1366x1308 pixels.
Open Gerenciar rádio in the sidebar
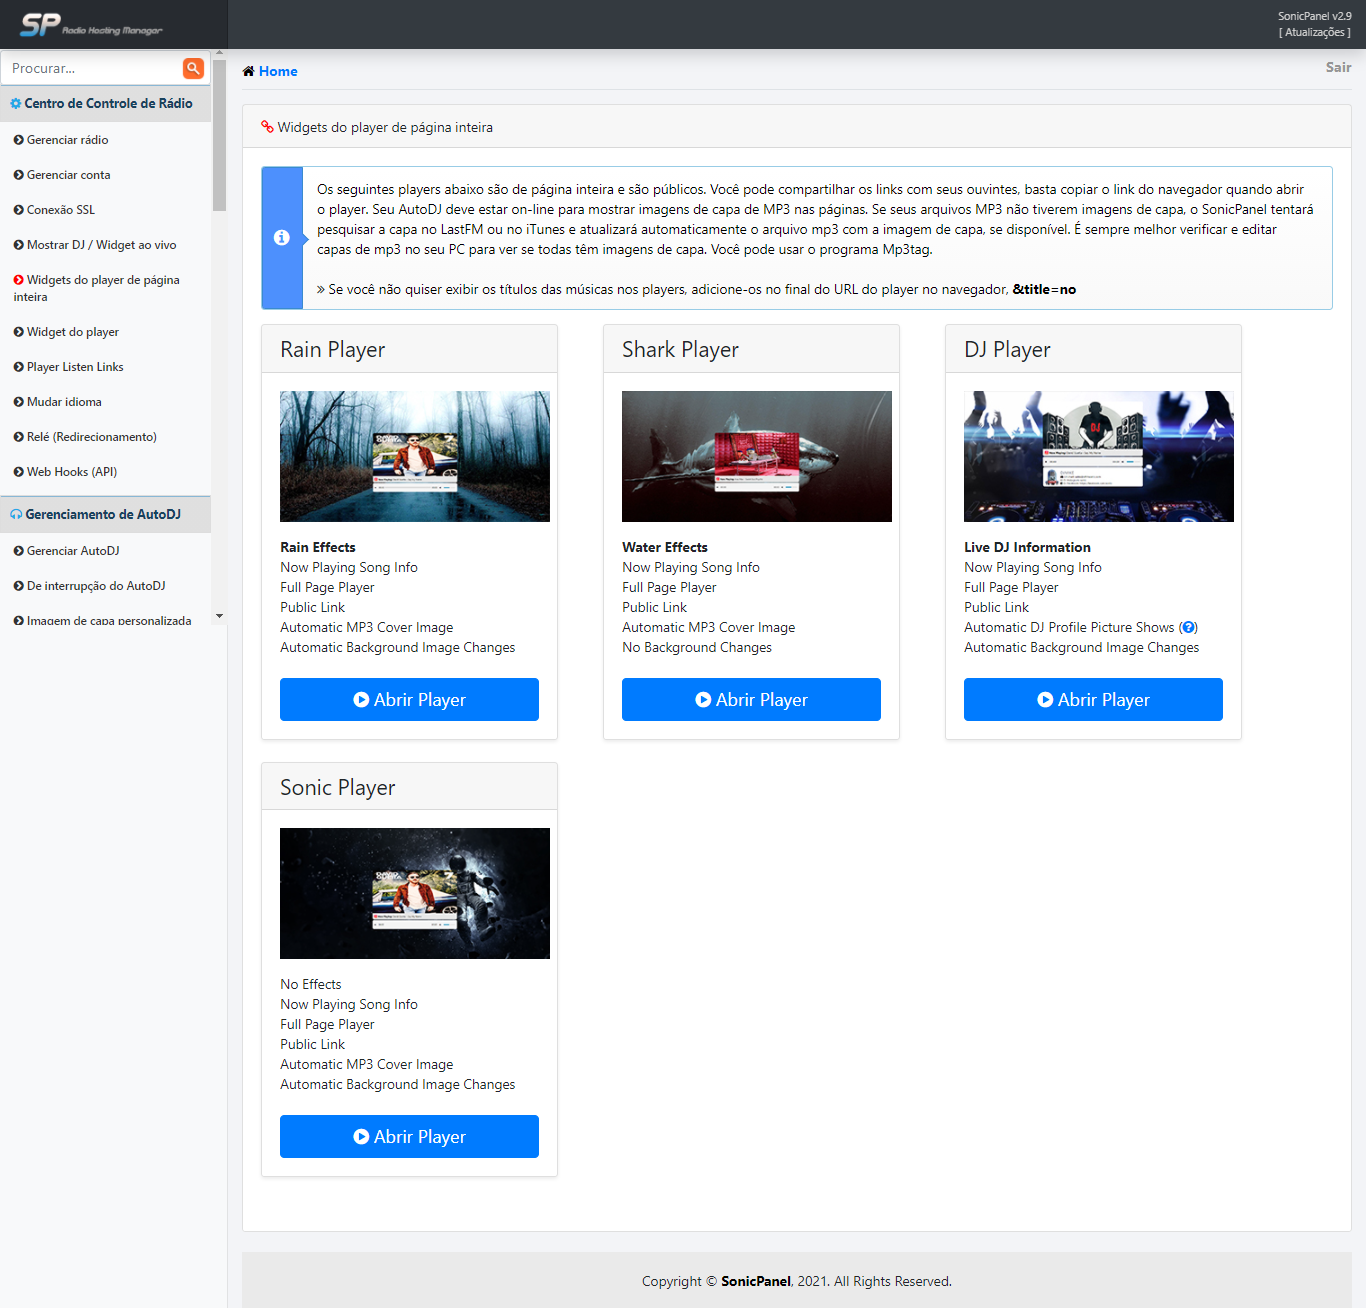(67, 140)
